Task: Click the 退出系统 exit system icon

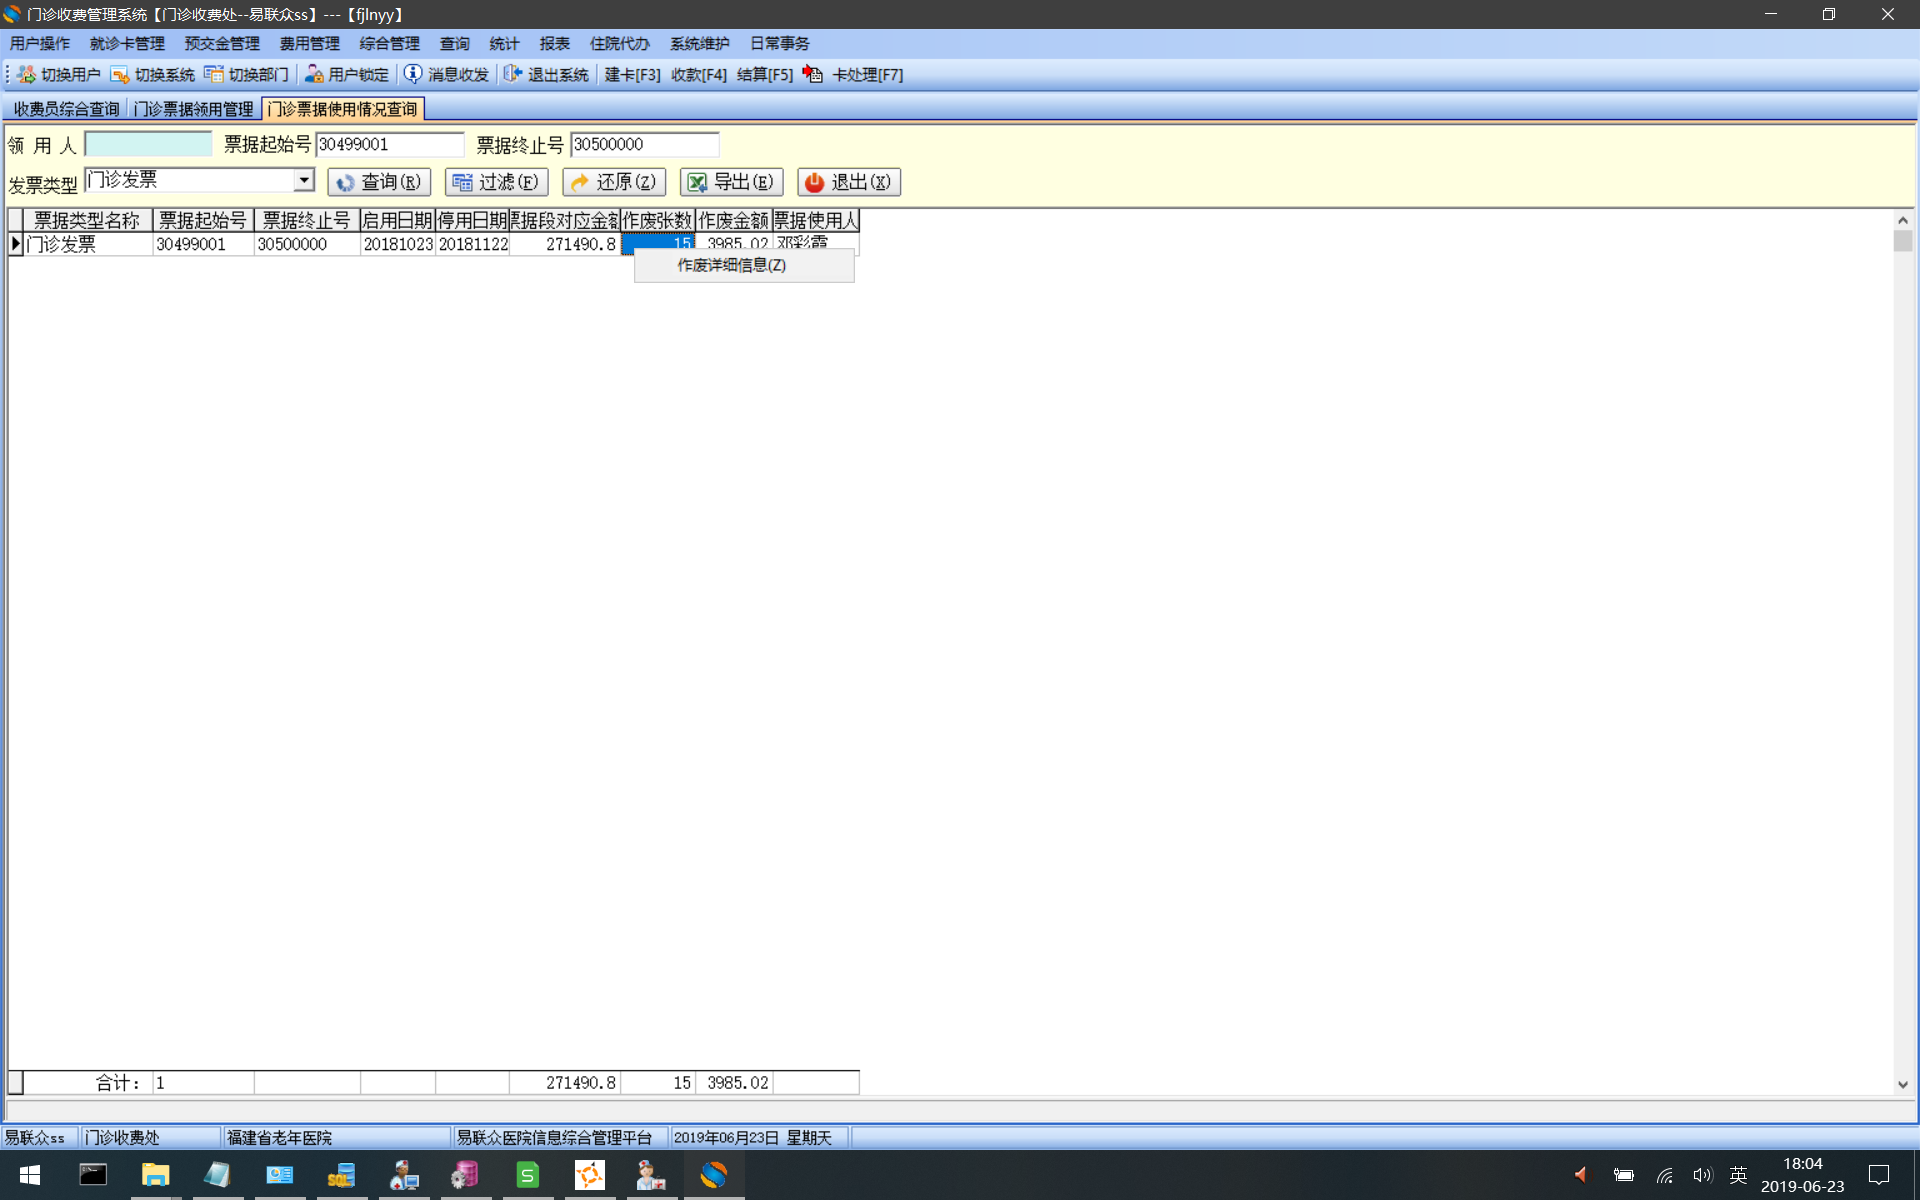Action: pyautogui.click(x=513, y=75)
